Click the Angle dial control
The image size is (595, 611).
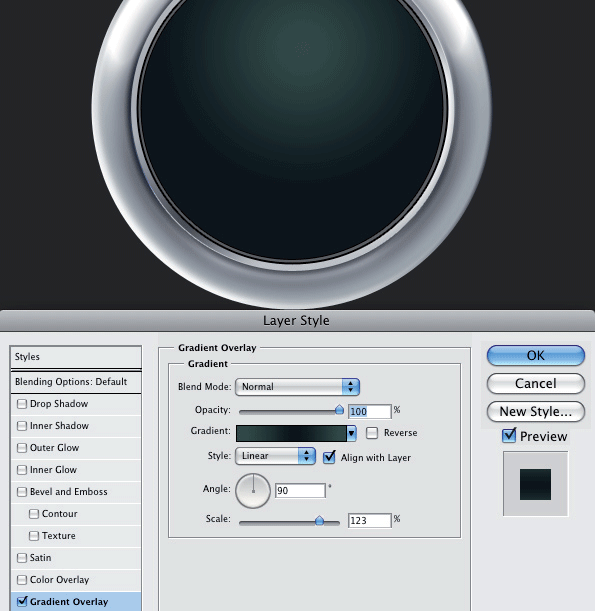[x=253, y=491]
